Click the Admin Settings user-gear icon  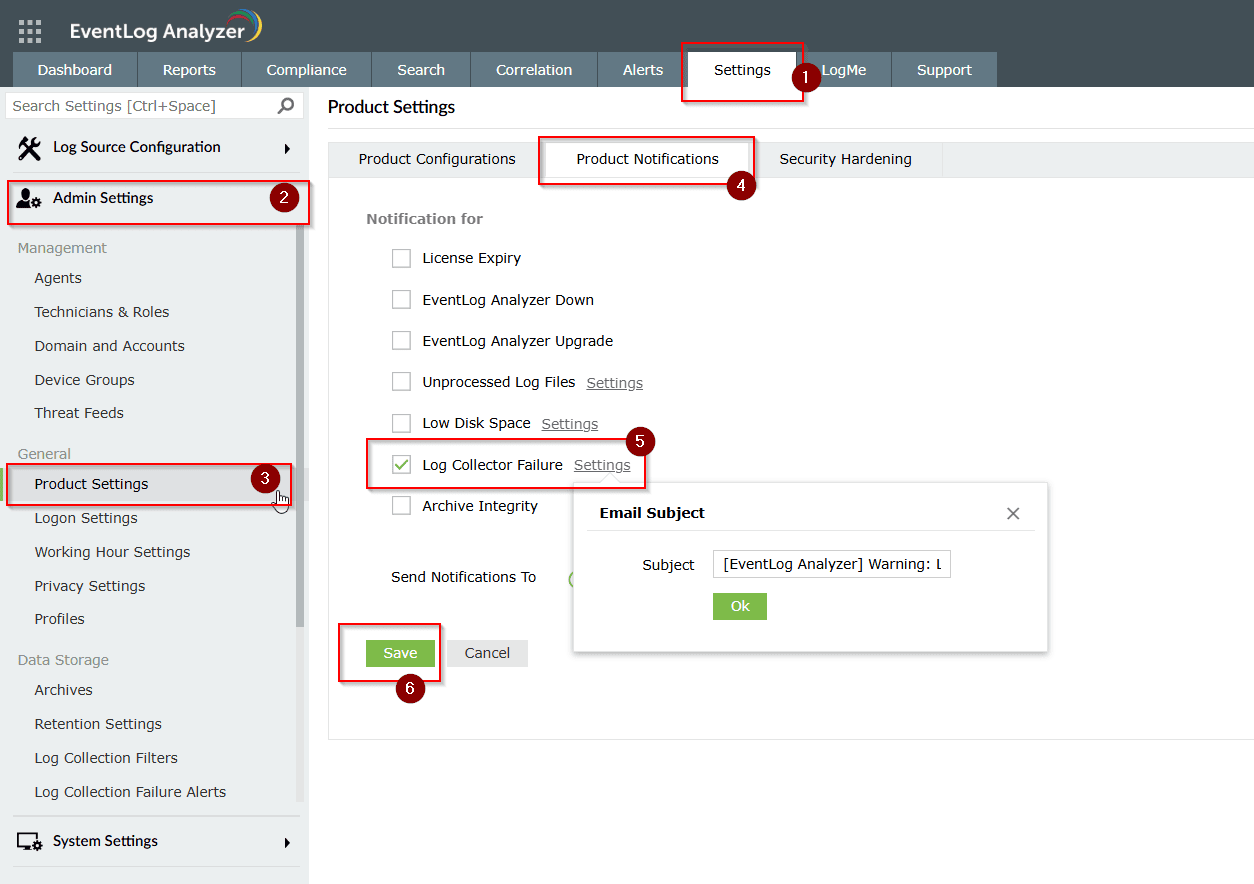[29, 199]
